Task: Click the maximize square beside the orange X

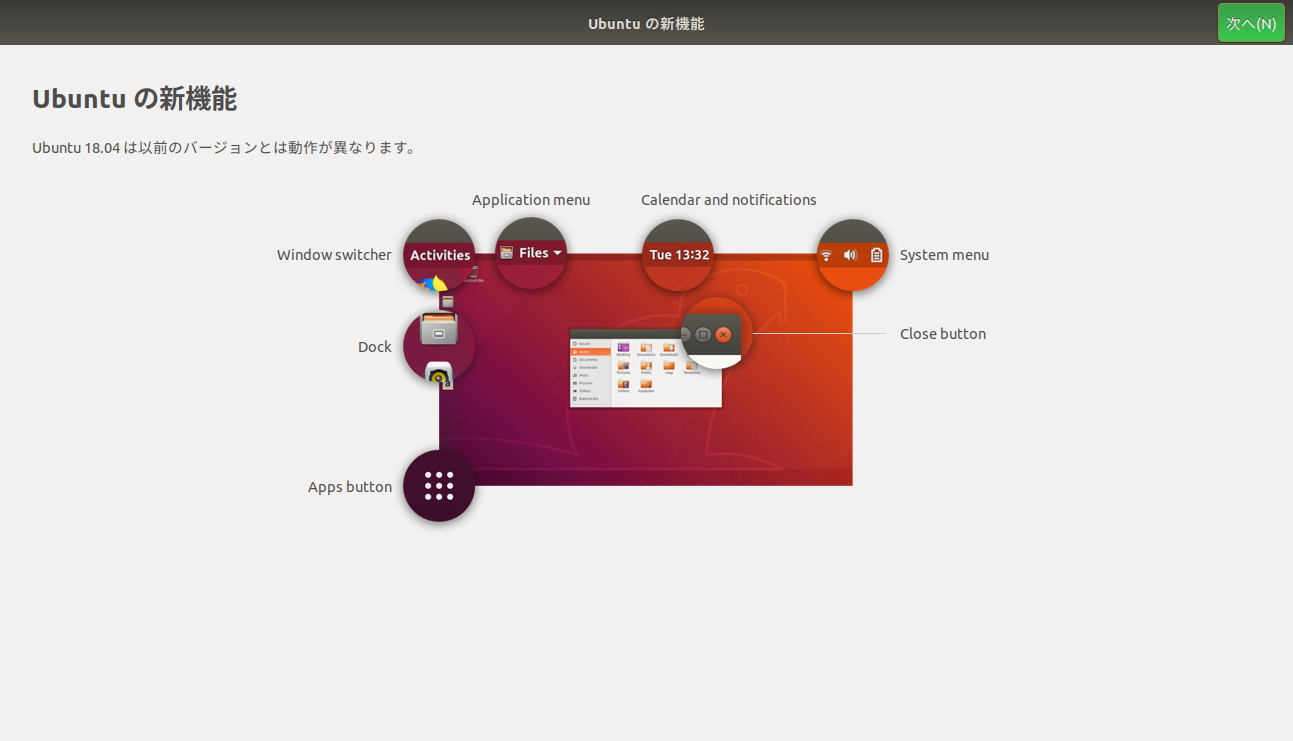Action: click(703, 334)
